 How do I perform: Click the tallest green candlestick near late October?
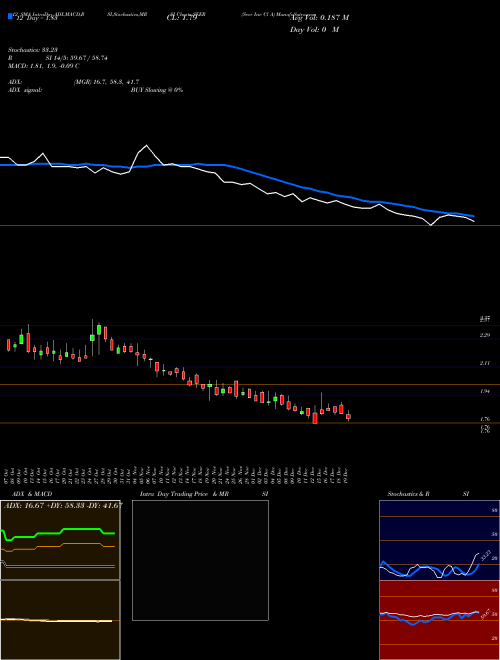[99, 330]
